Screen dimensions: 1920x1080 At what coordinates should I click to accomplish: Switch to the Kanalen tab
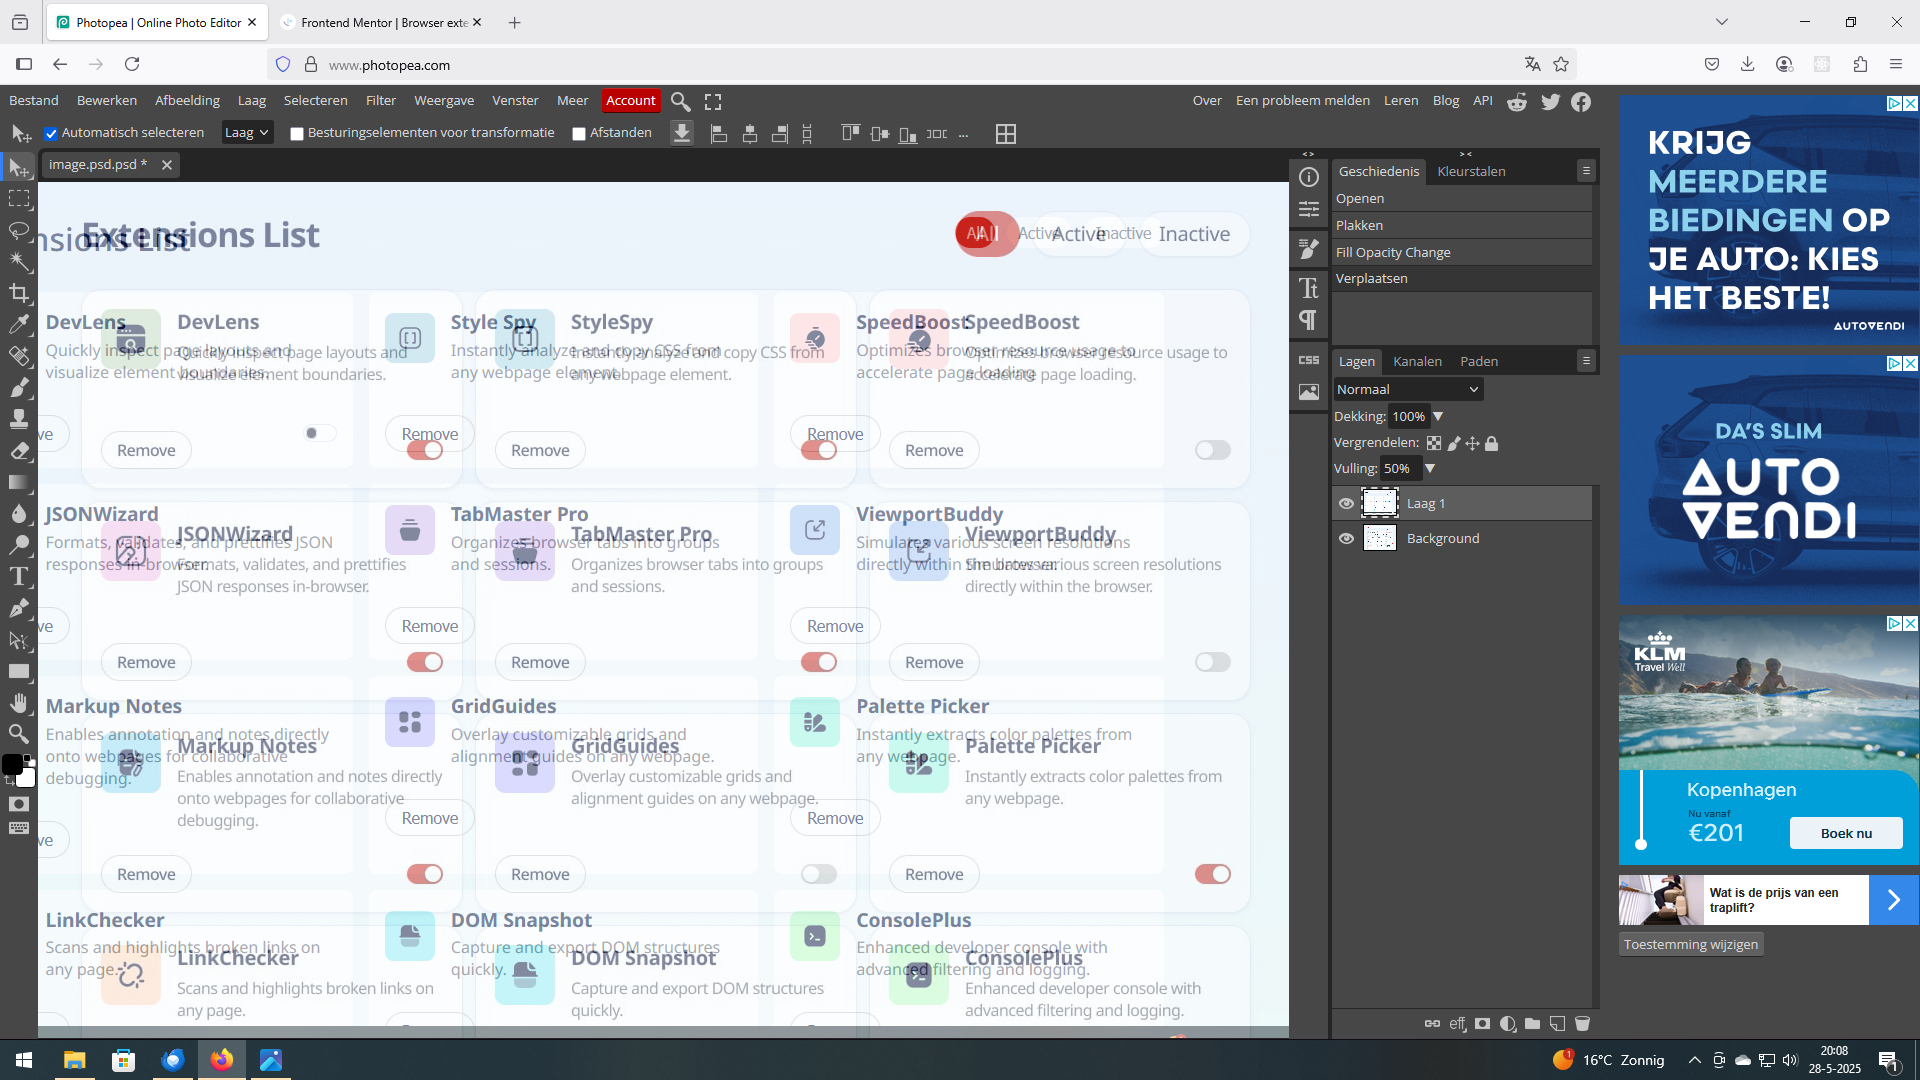click(1417, 361)
